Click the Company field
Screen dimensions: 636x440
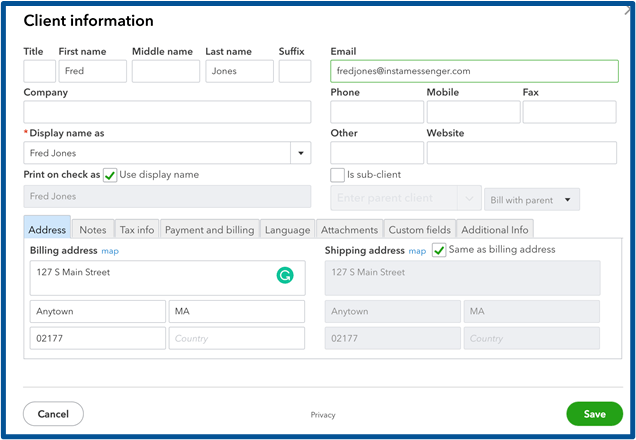pos(167,112)
